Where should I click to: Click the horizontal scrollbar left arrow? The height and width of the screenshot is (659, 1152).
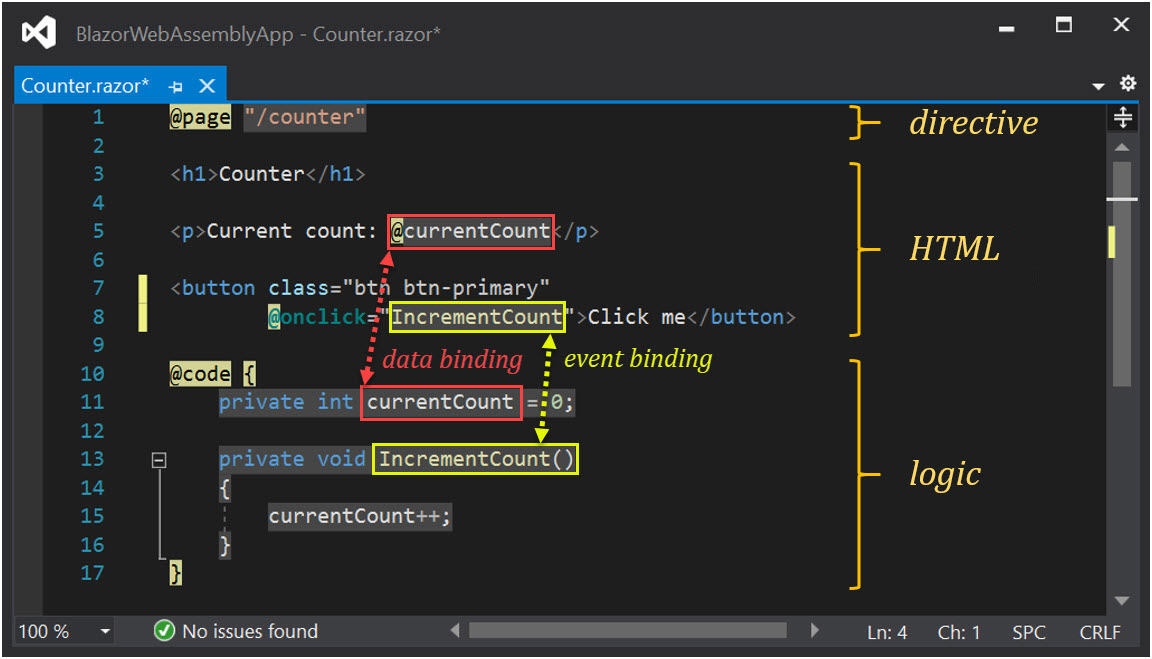[455, 631]
